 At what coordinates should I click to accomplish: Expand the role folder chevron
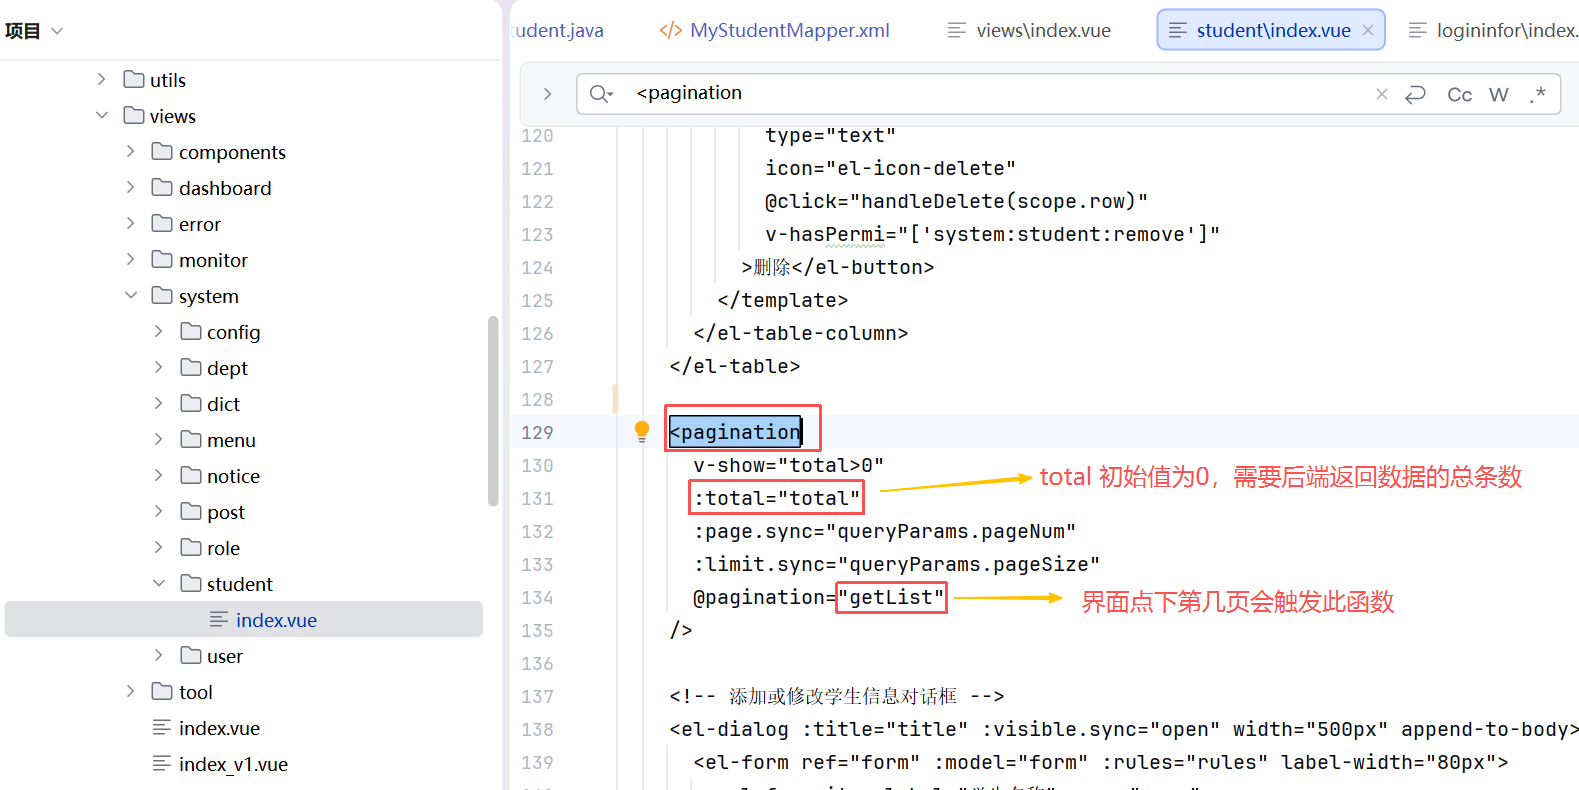tap(158, 547)
